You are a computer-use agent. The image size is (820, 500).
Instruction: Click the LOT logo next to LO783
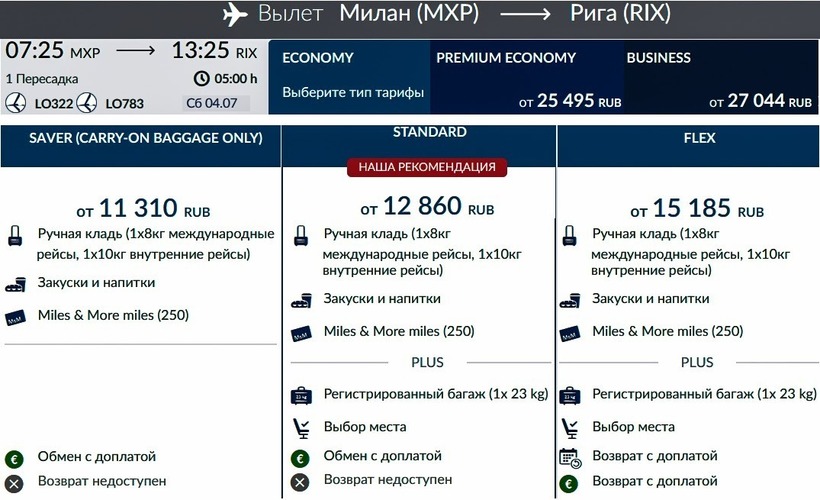coord(88,102)
